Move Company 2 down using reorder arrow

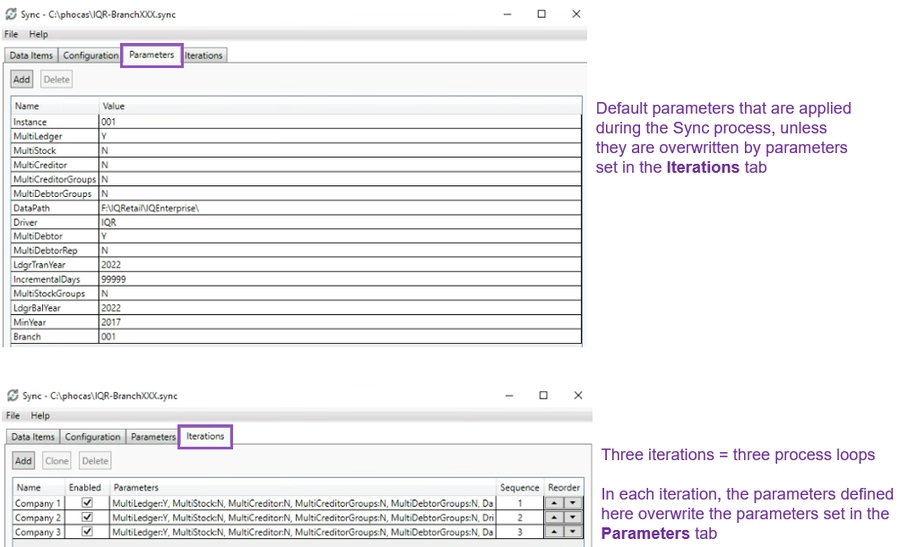click(572, 518)
